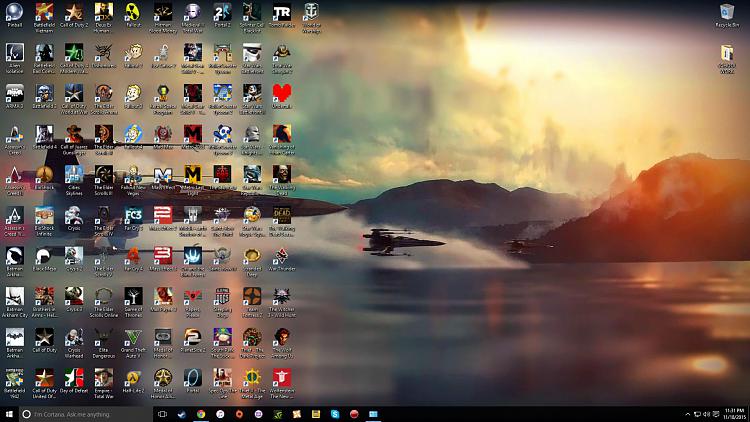Image resolution: width=750 pixels, height=422 pixels.
Task: Open the volume control in the tray
Action: [706, 414]
